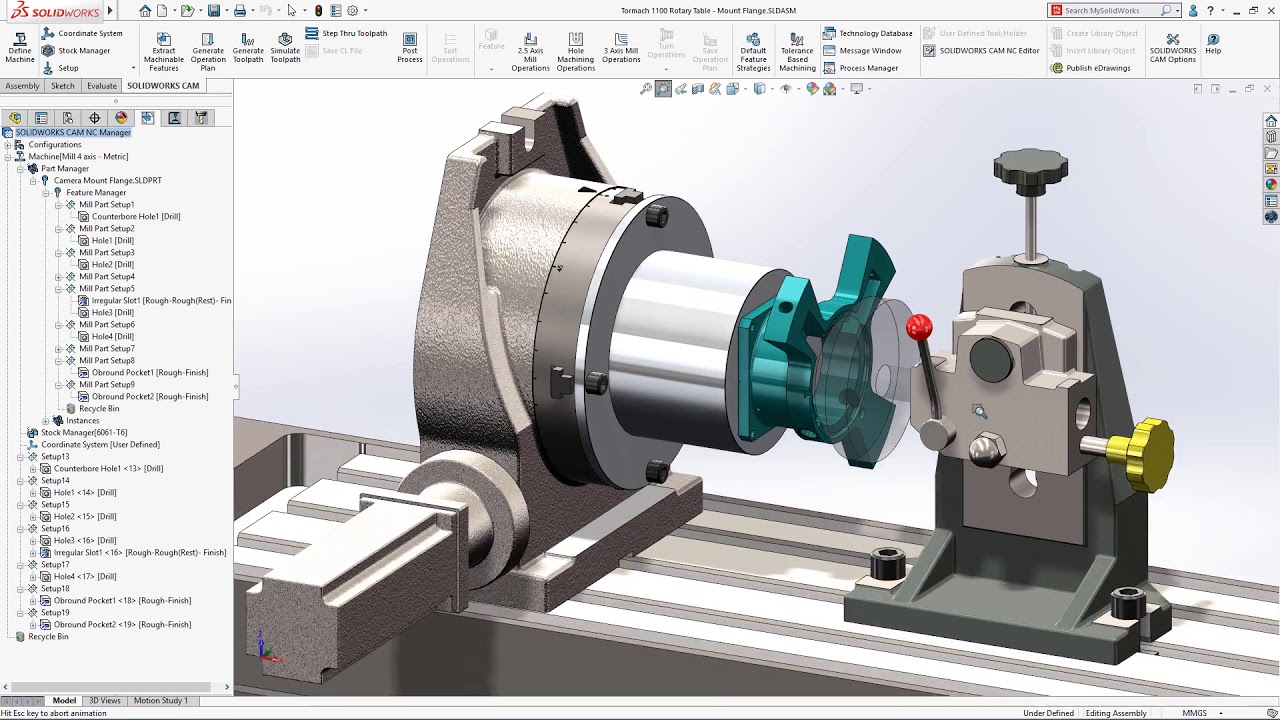Open the Options gear icon
The image size is (1280, 720).
352,10
